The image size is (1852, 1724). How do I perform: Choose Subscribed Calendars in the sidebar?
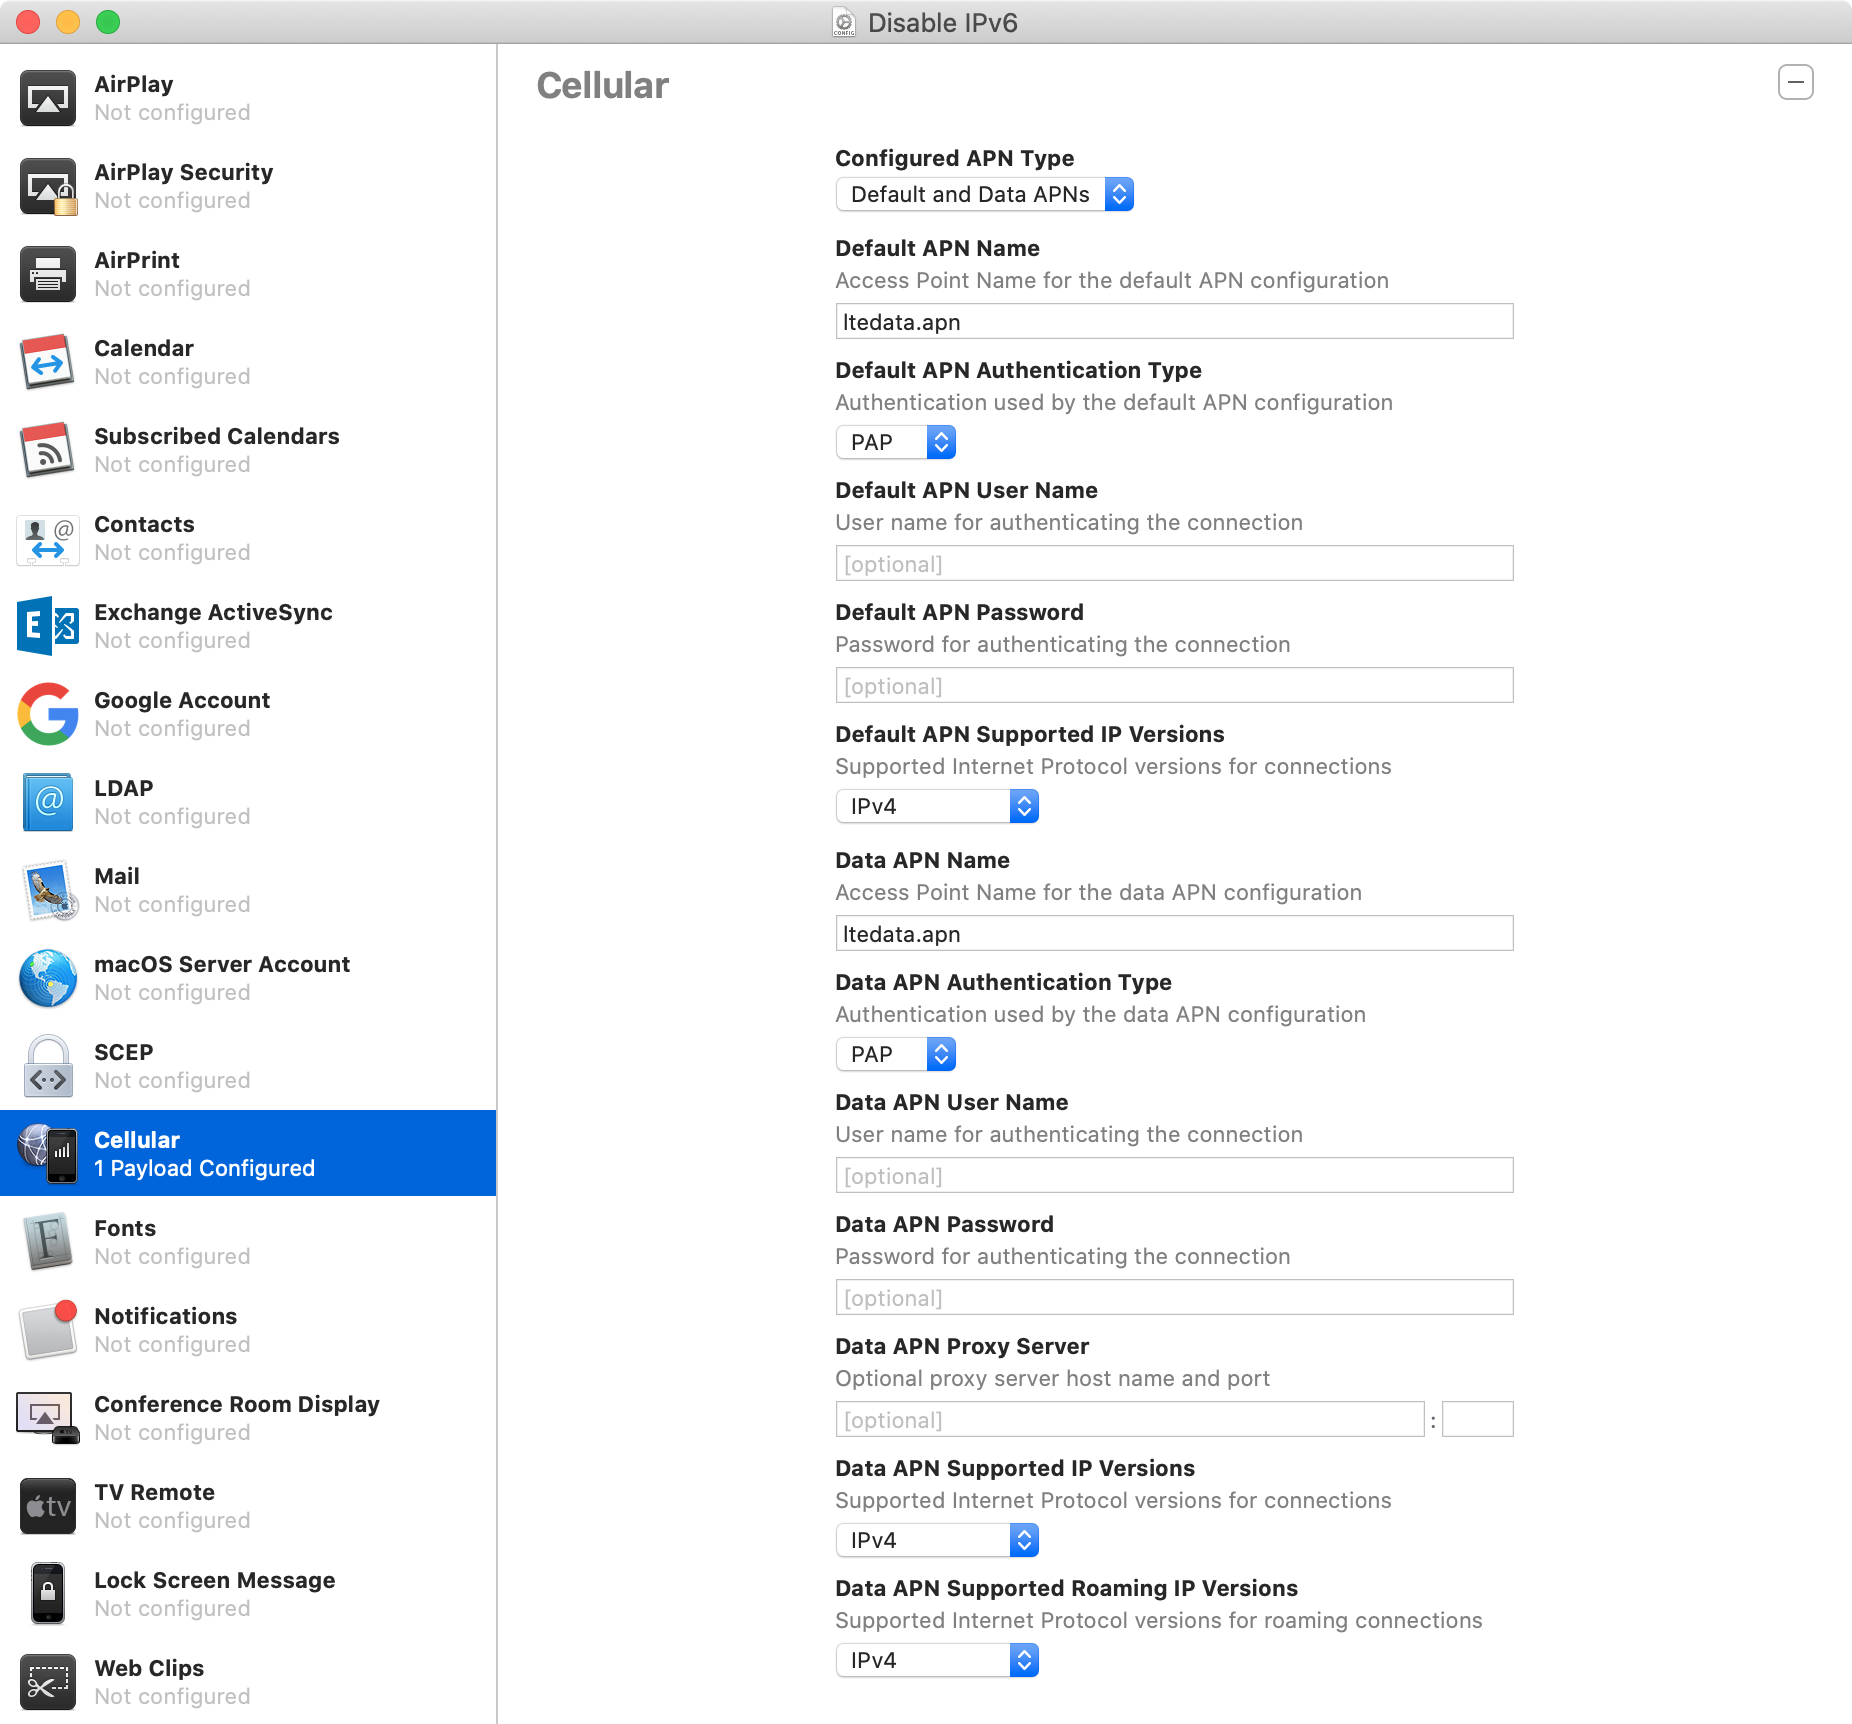point(248,450)
